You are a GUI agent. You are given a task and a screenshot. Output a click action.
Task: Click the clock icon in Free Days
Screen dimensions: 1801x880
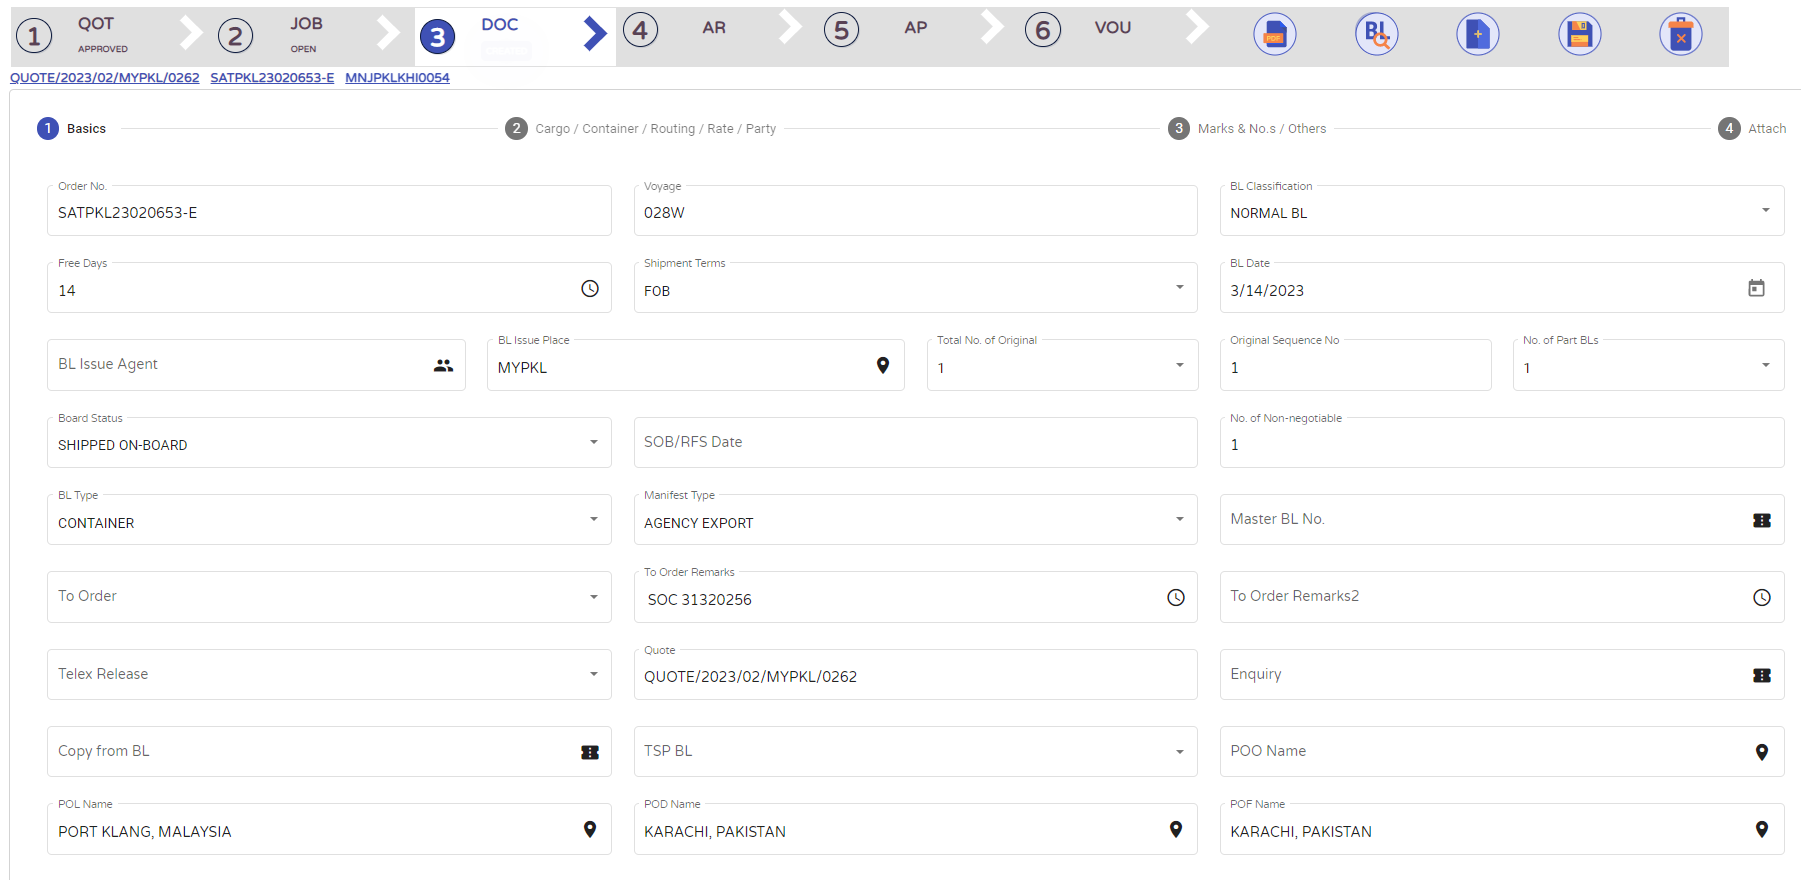(x=590, y=289)
